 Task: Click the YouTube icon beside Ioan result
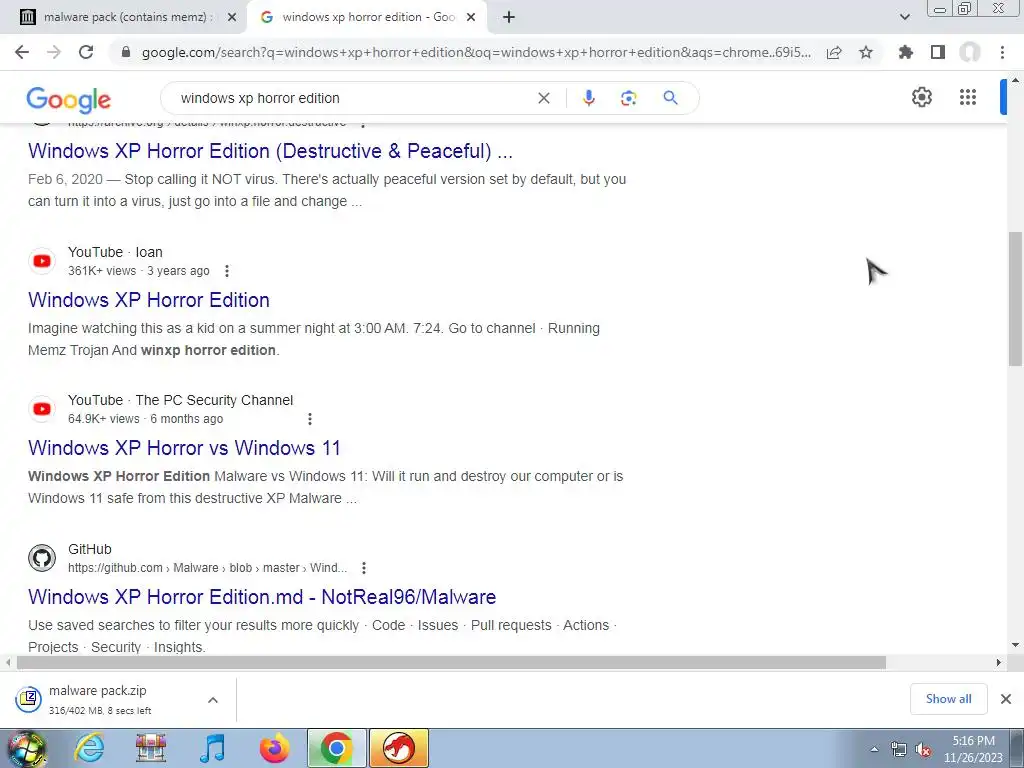(x=42, y=261)
